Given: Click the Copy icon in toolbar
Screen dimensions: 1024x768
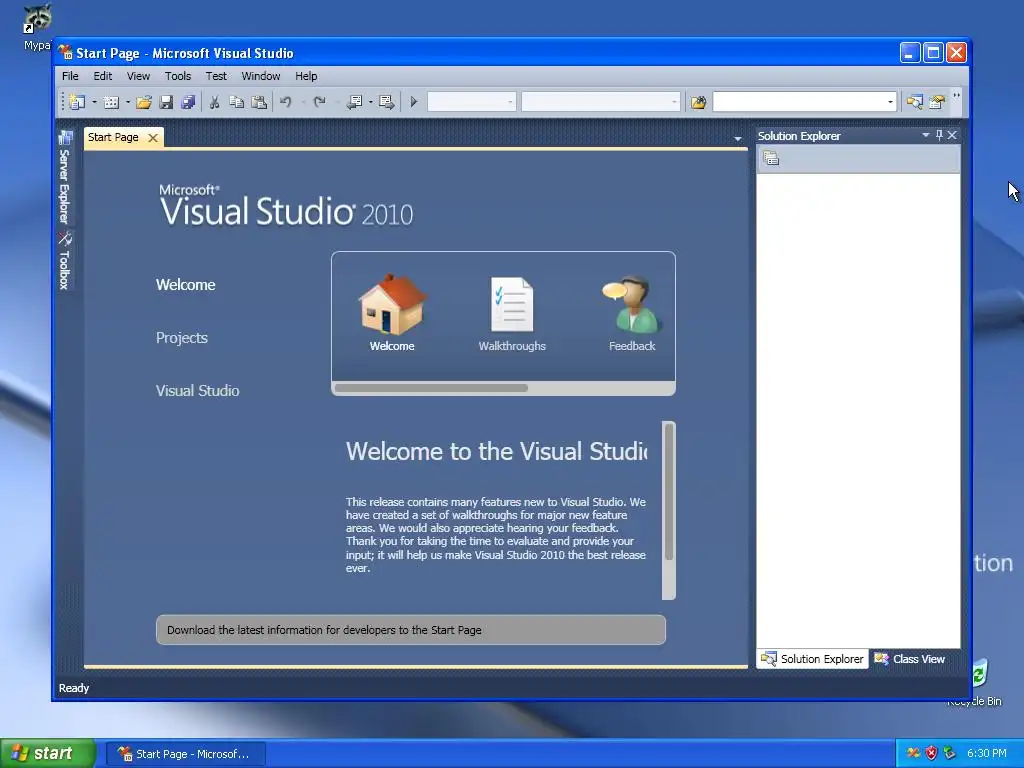Looking at the screenshot, I should tap(236, 103).
